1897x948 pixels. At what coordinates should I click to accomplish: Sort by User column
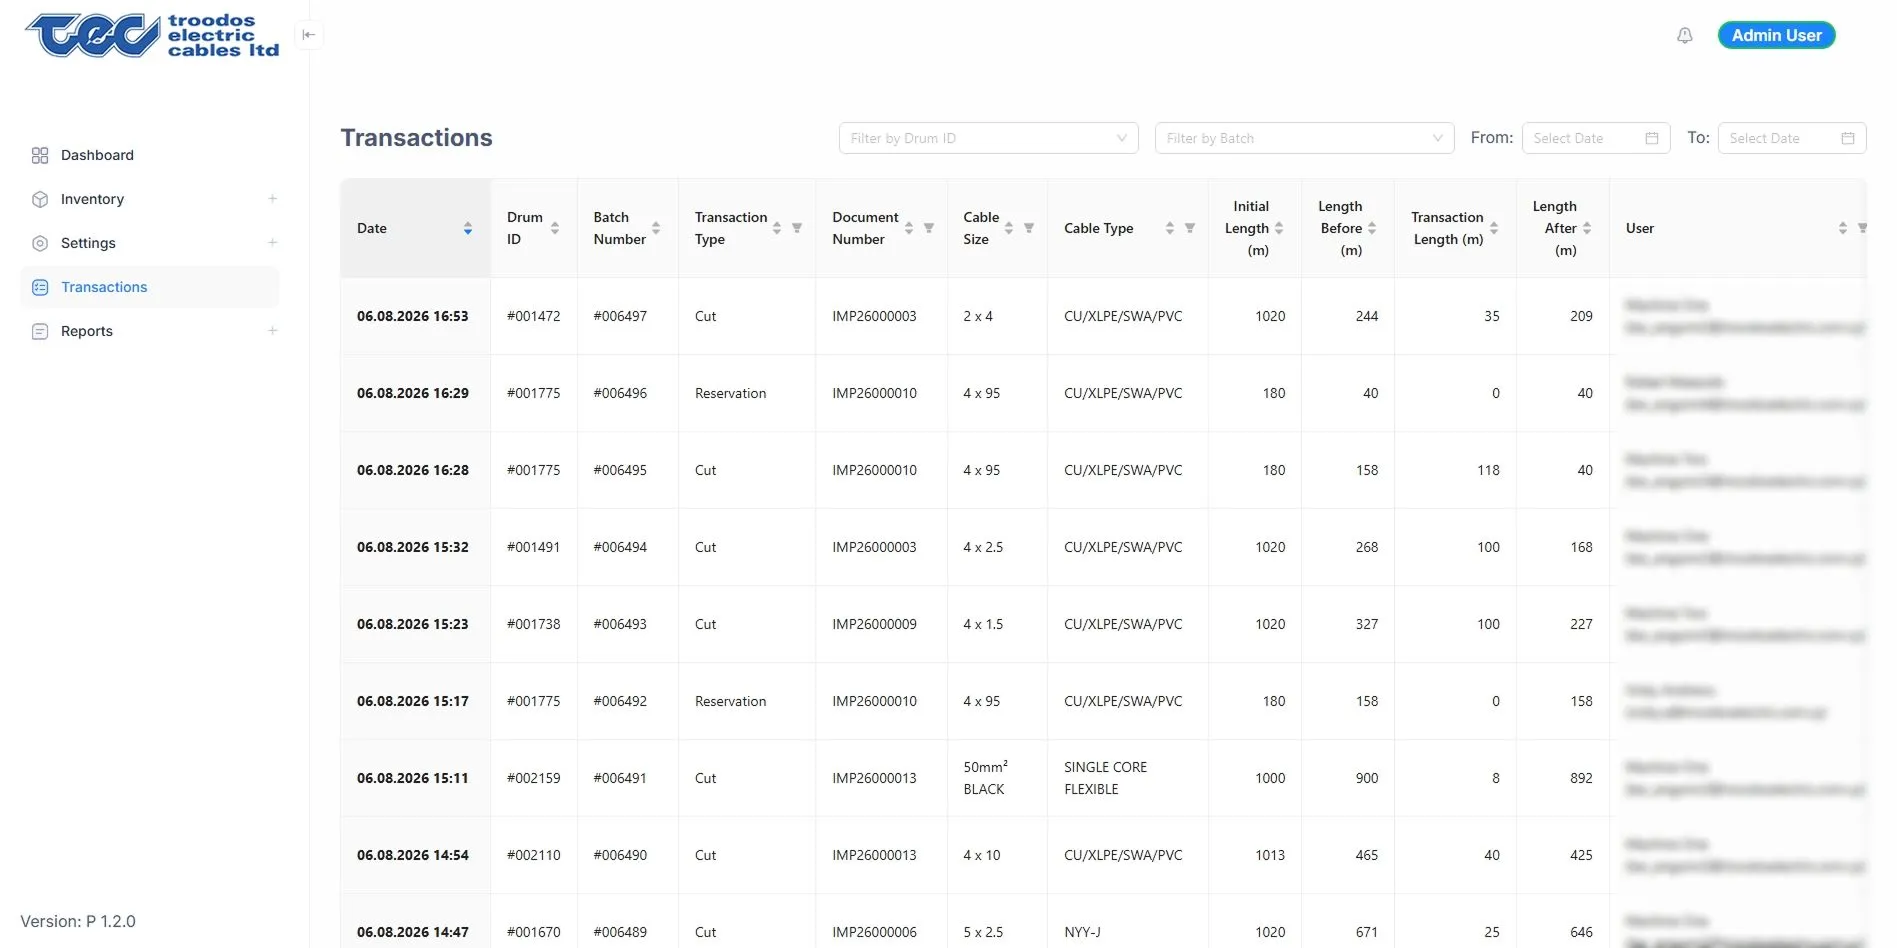[1843, 228]
